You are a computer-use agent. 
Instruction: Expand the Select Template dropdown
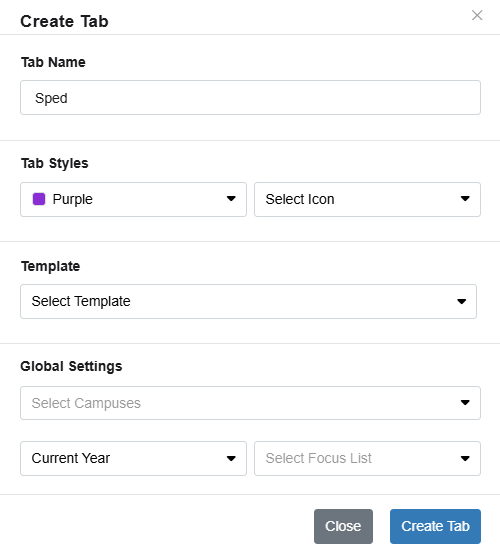pyautogui.click(x=249, y=301)
